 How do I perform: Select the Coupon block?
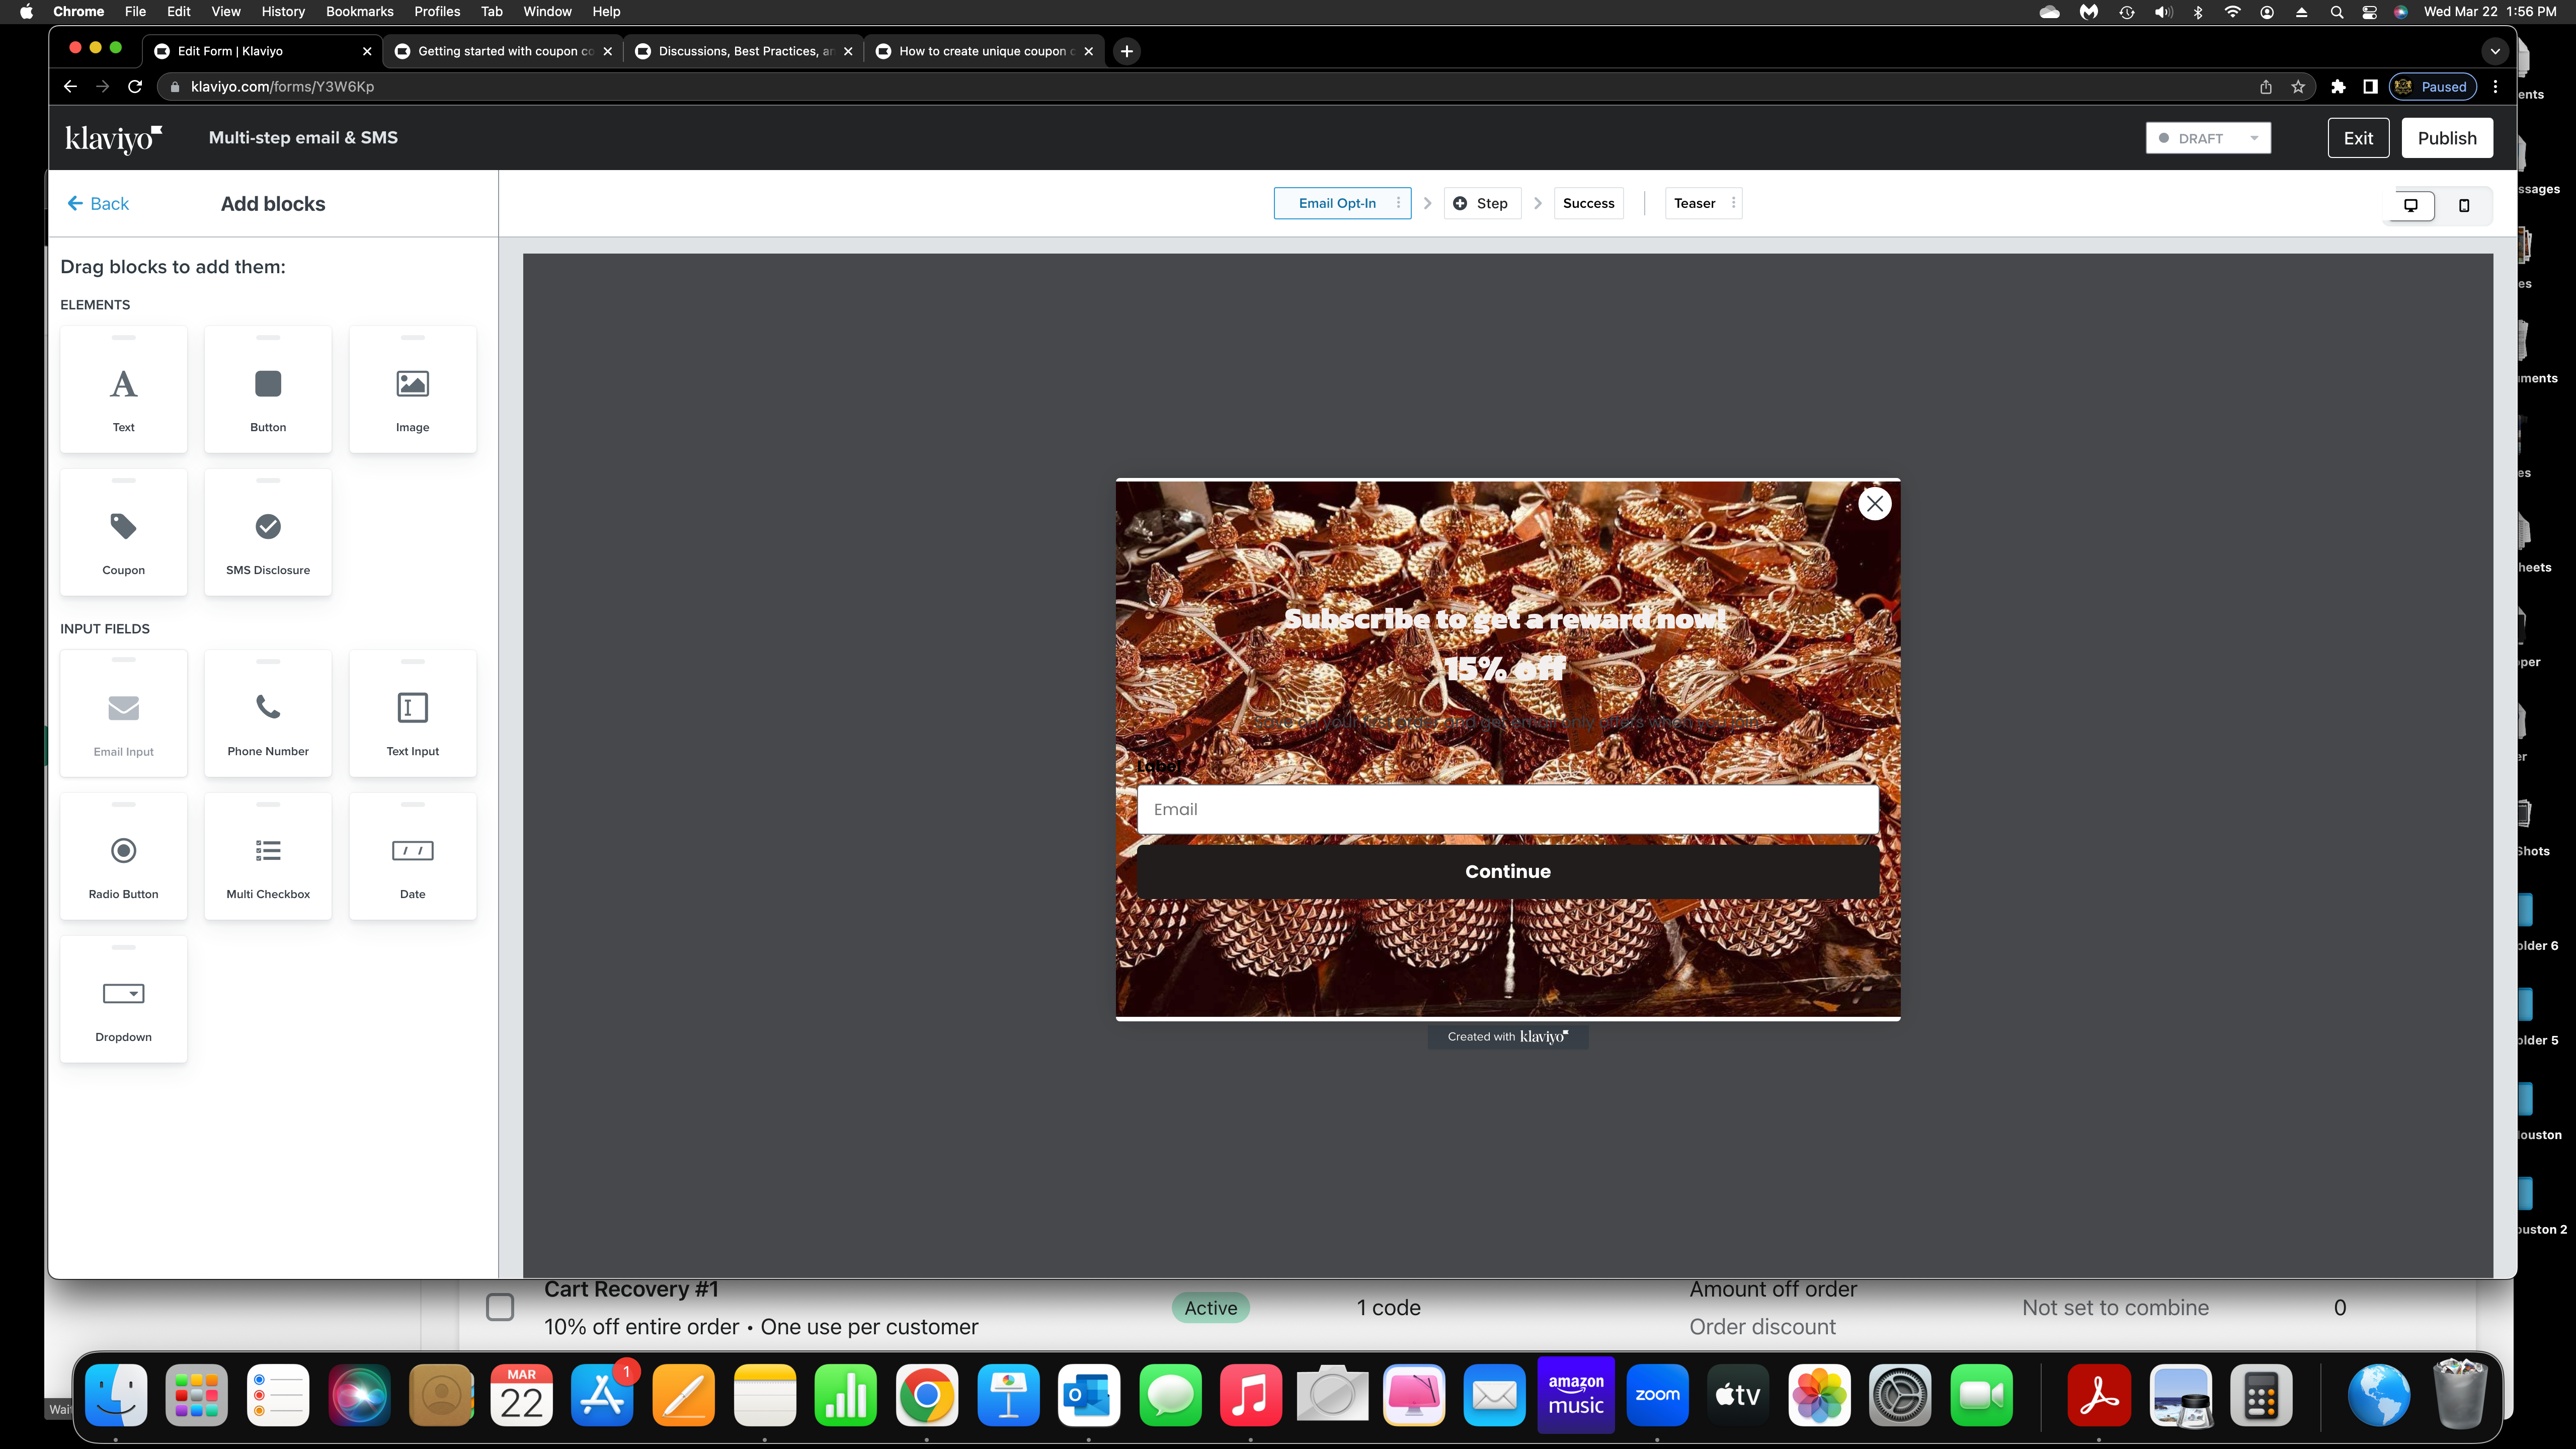click(123, 533)
